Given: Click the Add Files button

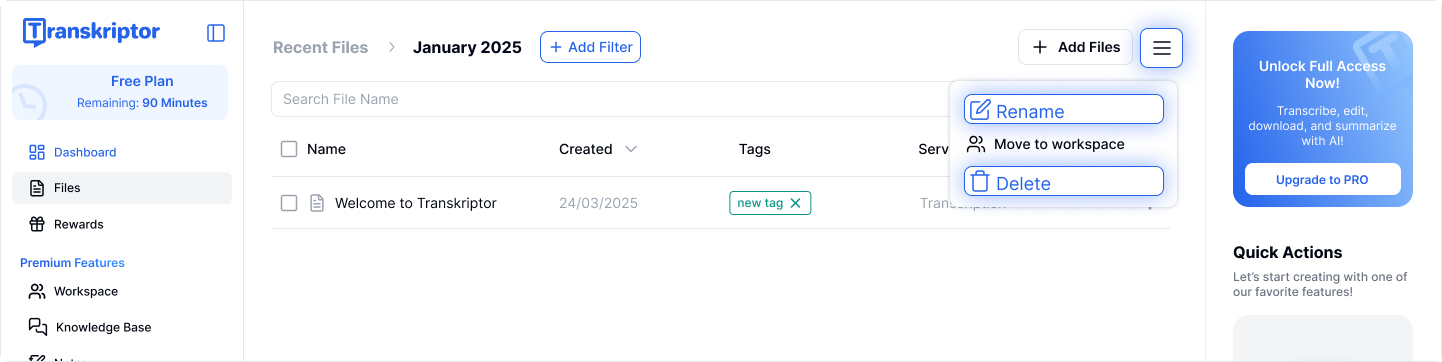Looking at the screenshot, I should coord(1075,47).
